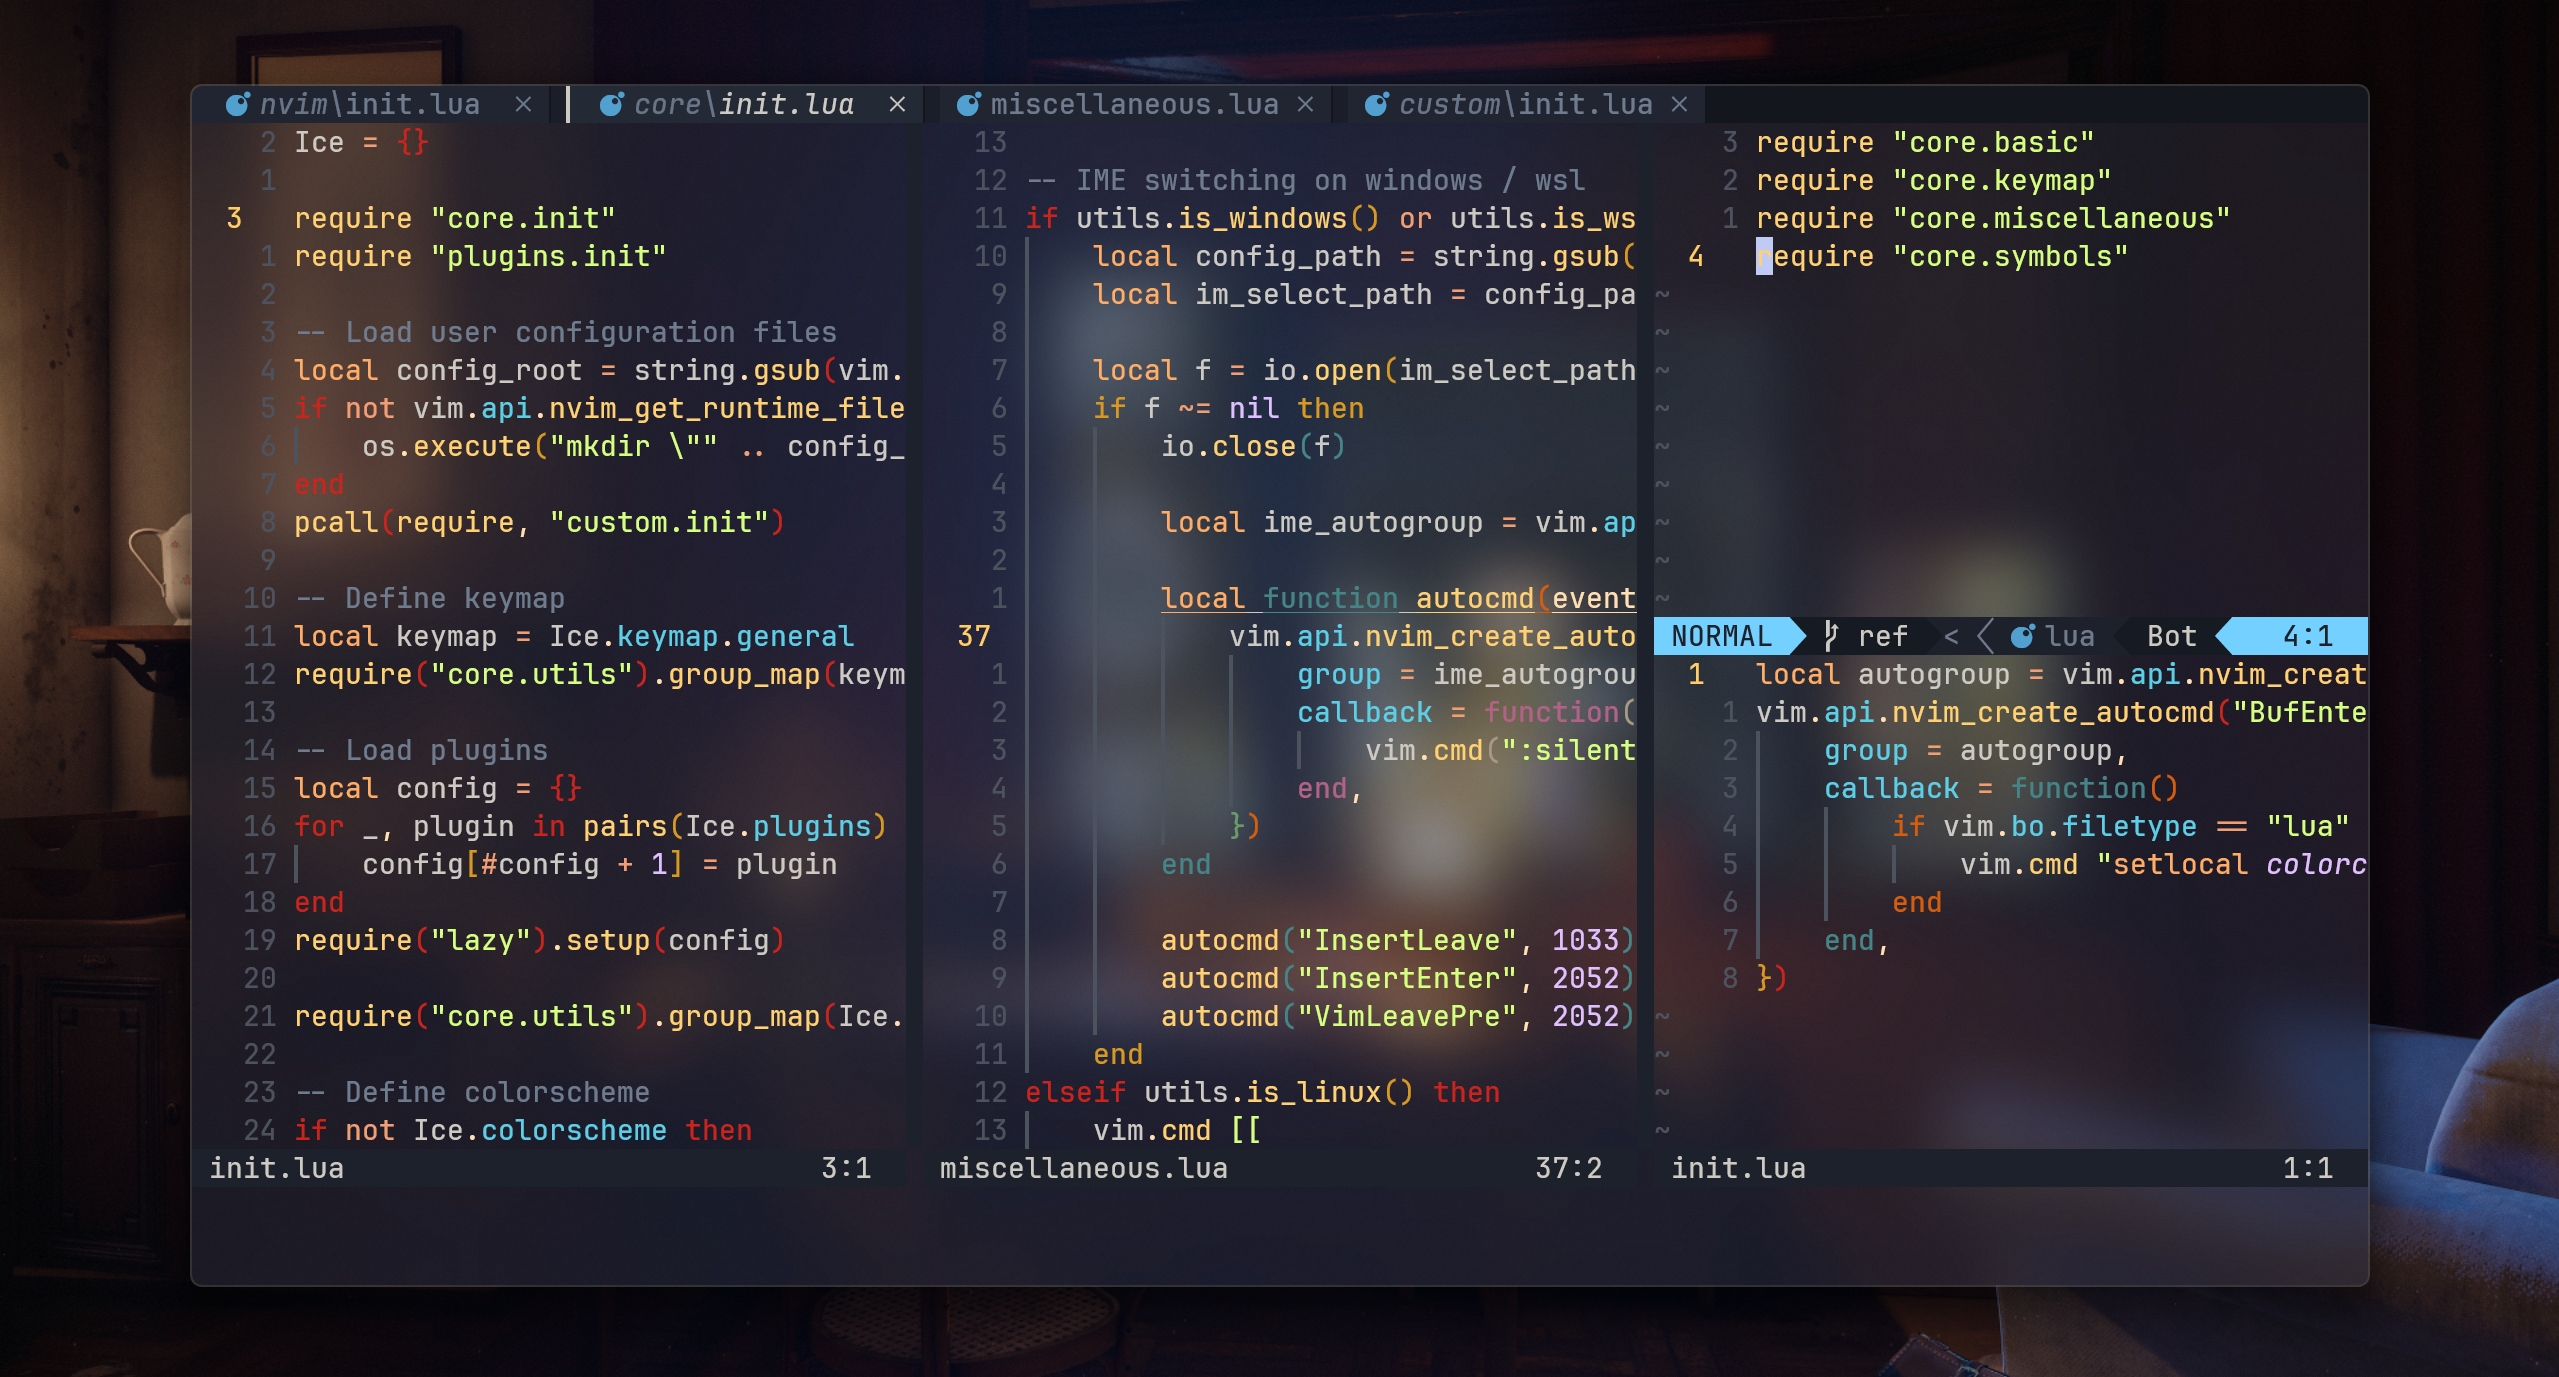2559x1377 pixels.
Task: Open the nvim\init.lua tab
Action: coord(369,105)
